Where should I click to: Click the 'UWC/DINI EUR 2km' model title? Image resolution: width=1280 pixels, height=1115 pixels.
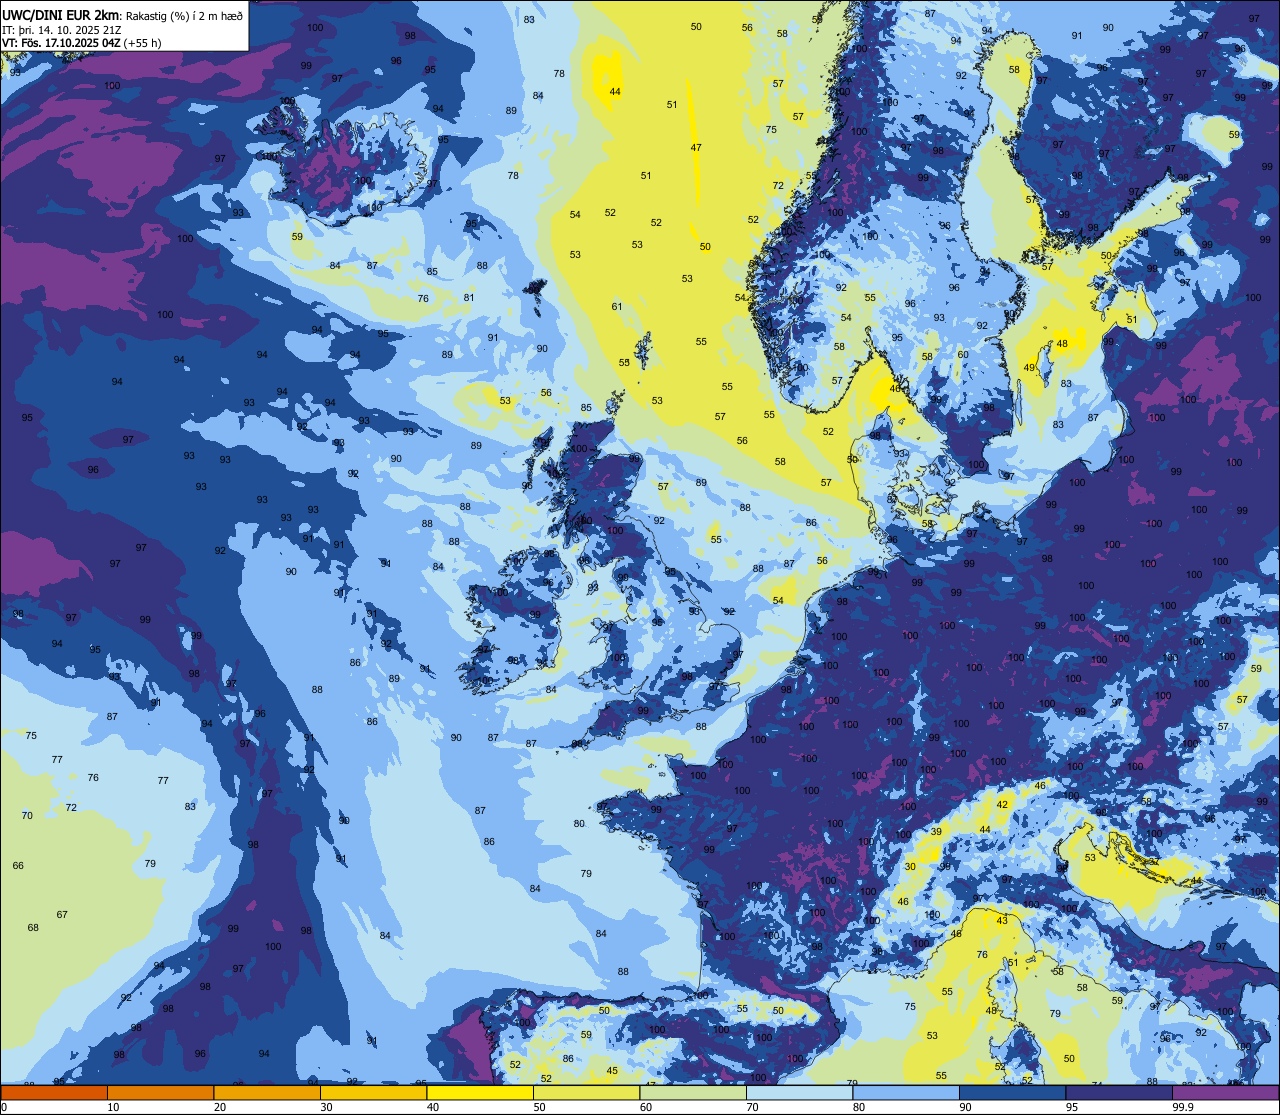[x=60, y=14]
